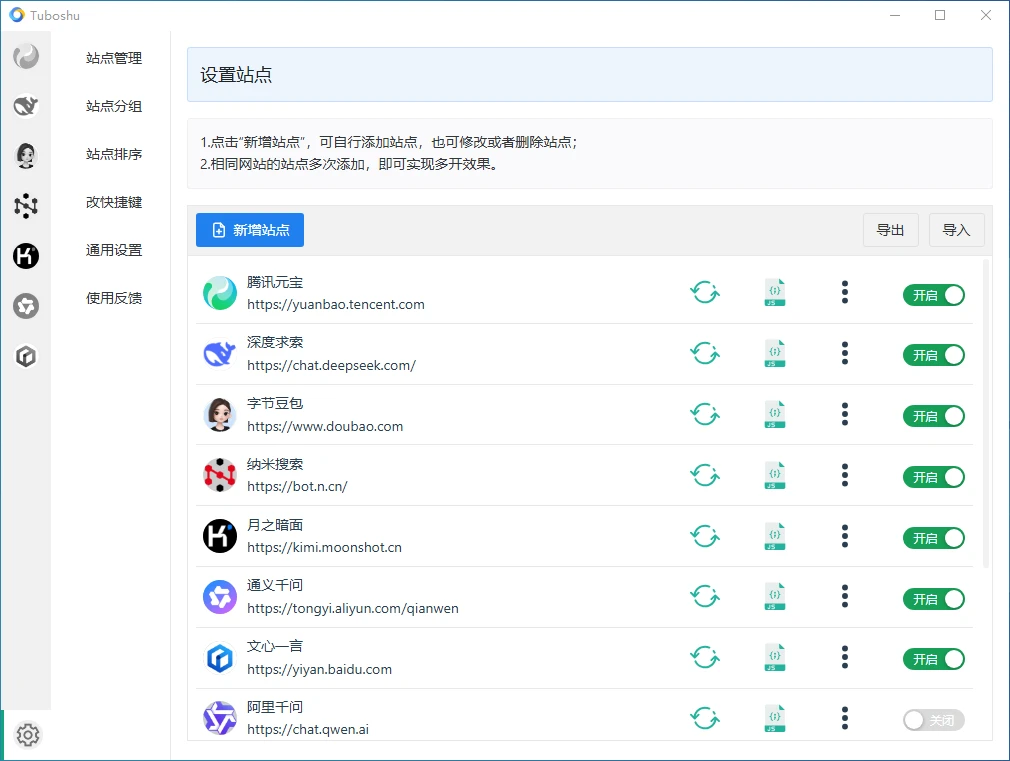Disable the 腾讯元宝 site toggle

pos(933,295)
